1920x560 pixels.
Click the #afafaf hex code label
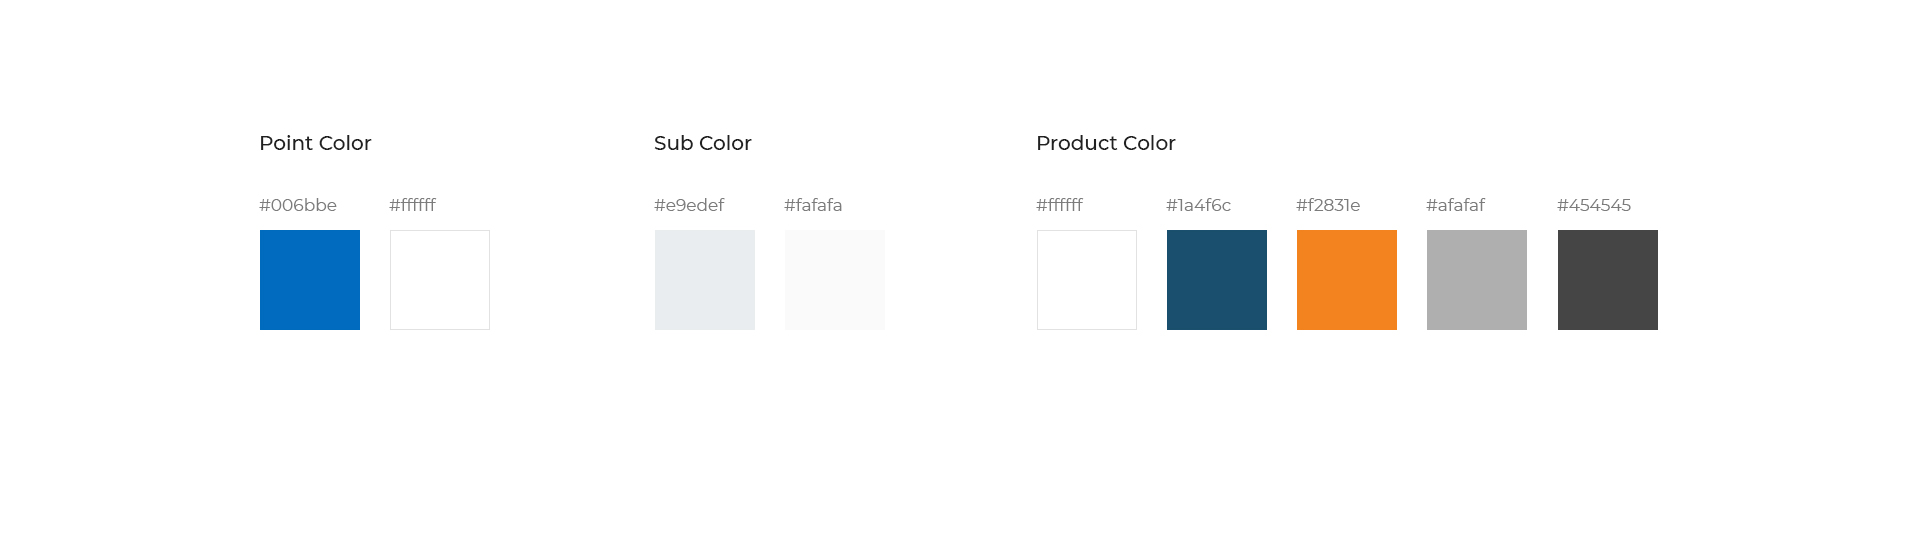1455,205
